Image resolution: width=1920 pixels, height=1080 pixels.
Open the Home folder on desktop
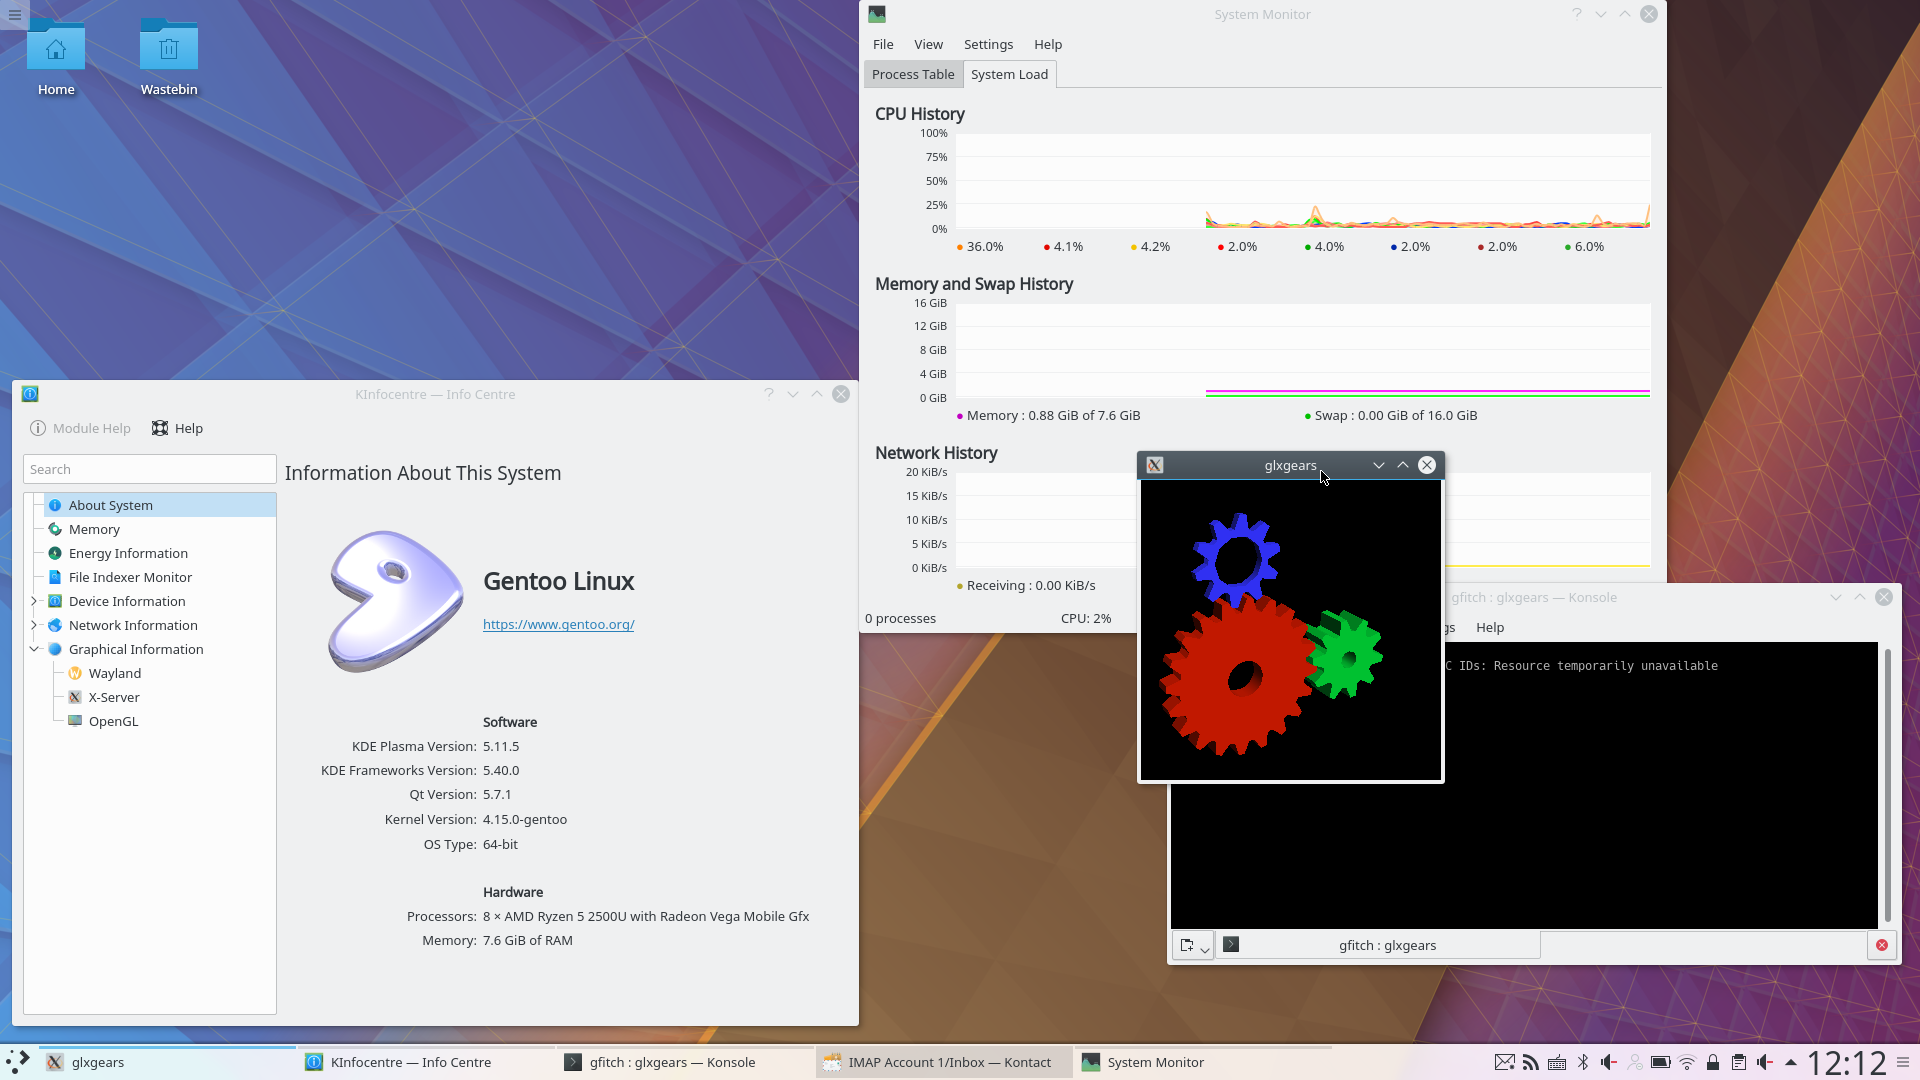click(56, 57)
